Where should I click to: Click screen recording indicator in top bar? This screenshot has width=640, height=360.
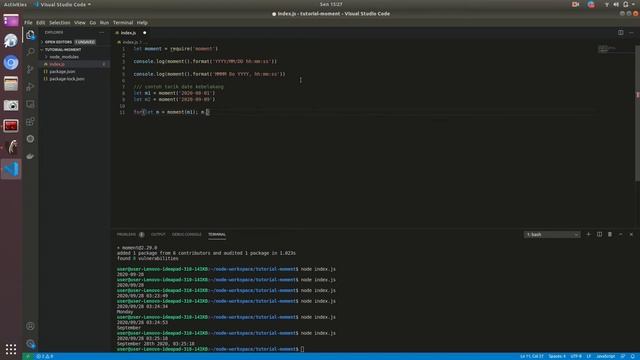pos(576,4)
